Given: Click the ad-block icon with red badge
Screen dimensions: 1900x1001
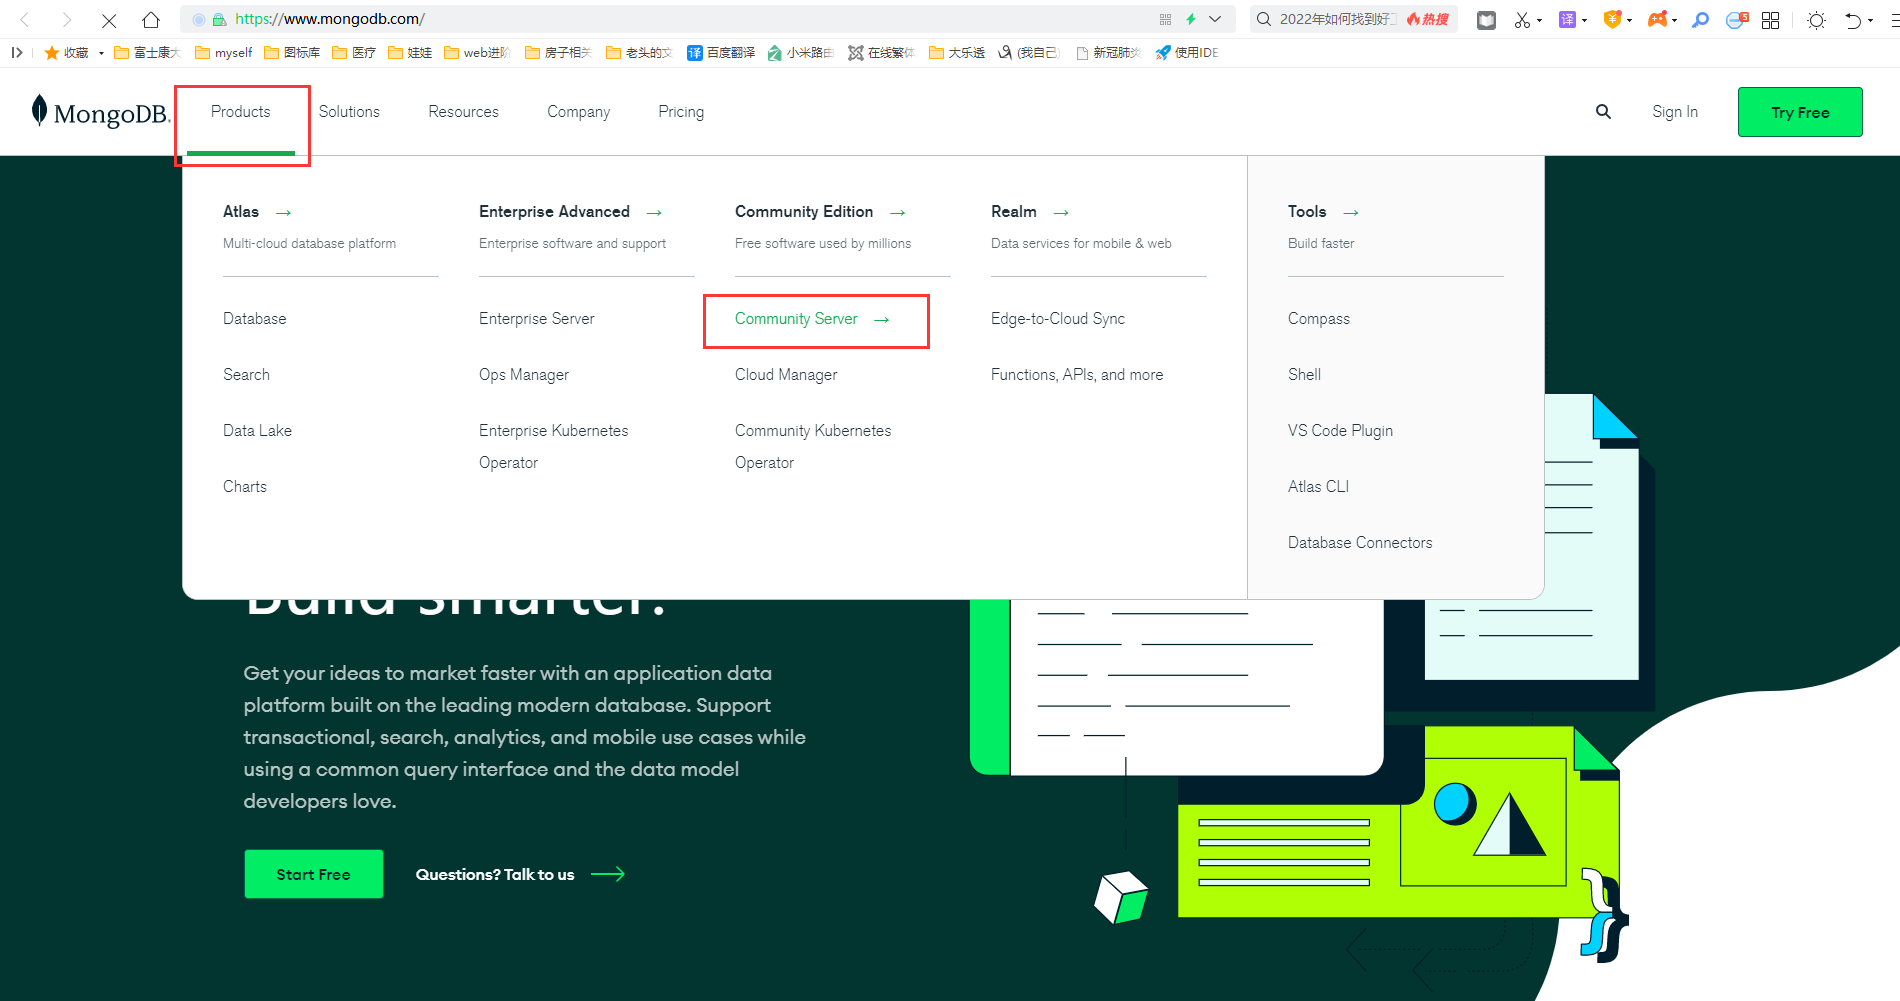Looking at the screenshot, I should 1736,20.
